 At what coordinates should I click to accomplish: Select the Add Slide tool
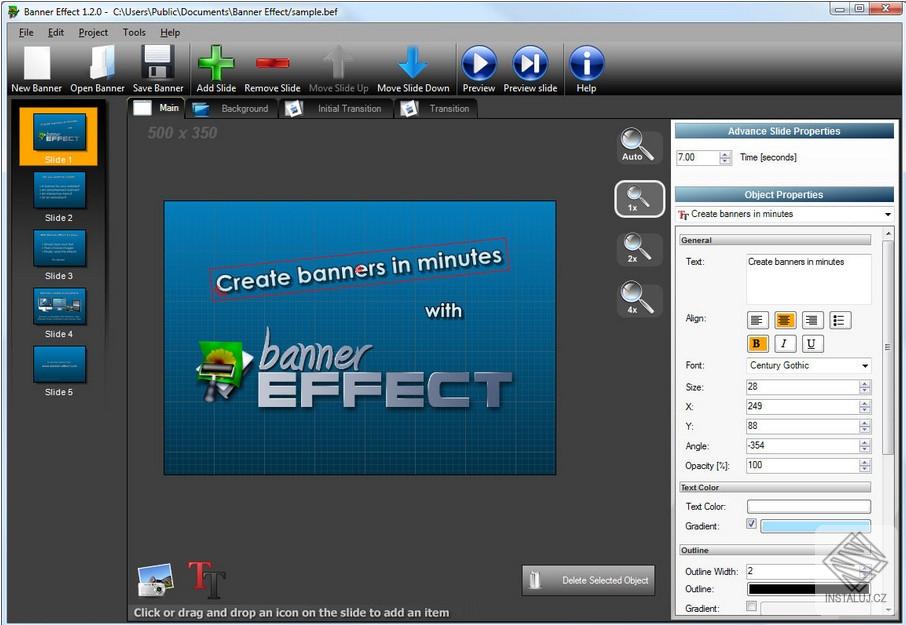pyautogui.click(x=215, y=63)
